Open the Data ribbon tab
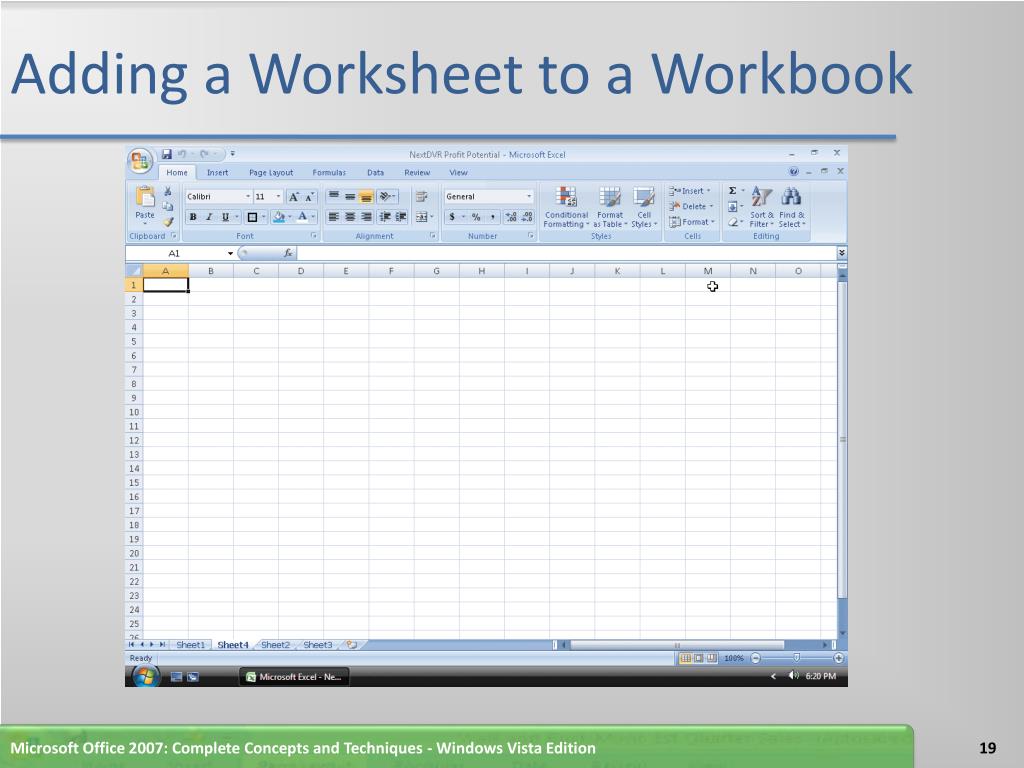 [376, 172]
